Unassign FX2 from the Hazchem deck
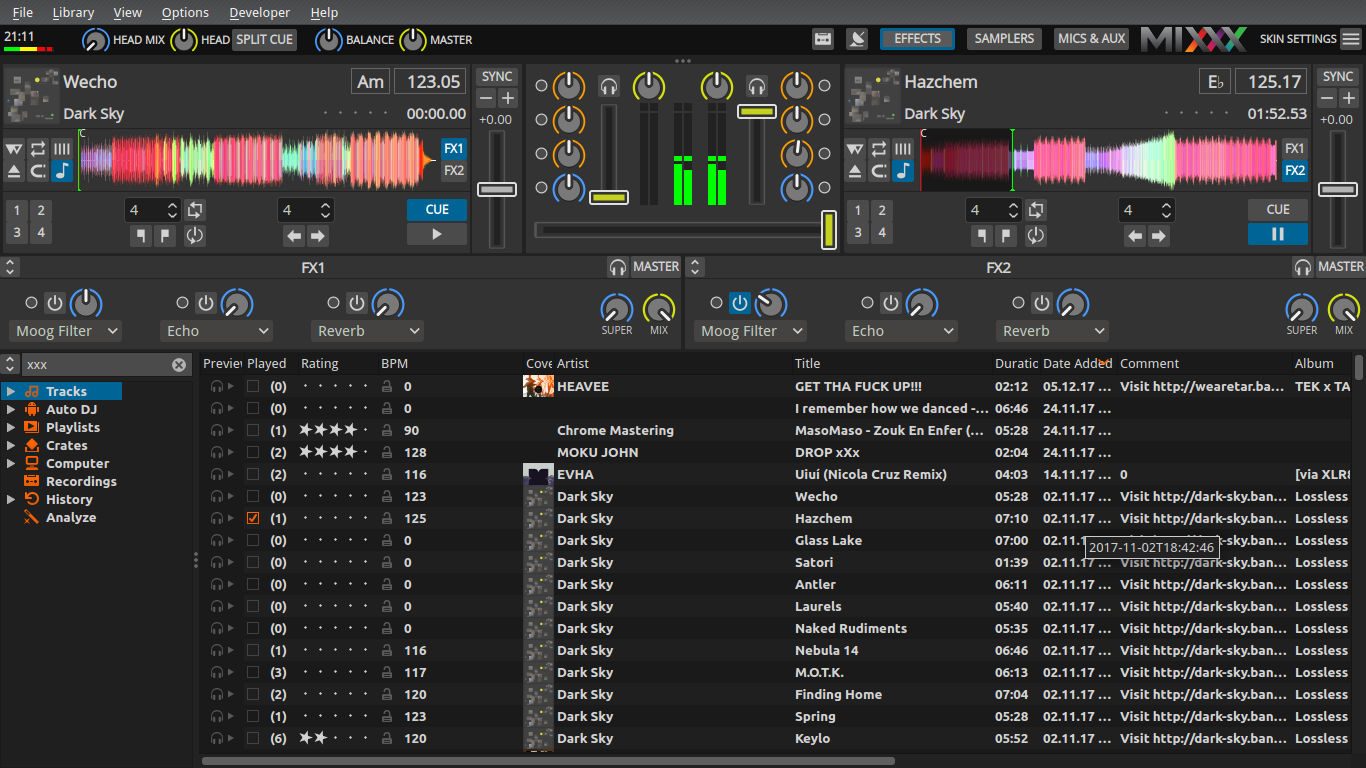The width and height of the screenshot is (1366, 768). coord(1295,170)
